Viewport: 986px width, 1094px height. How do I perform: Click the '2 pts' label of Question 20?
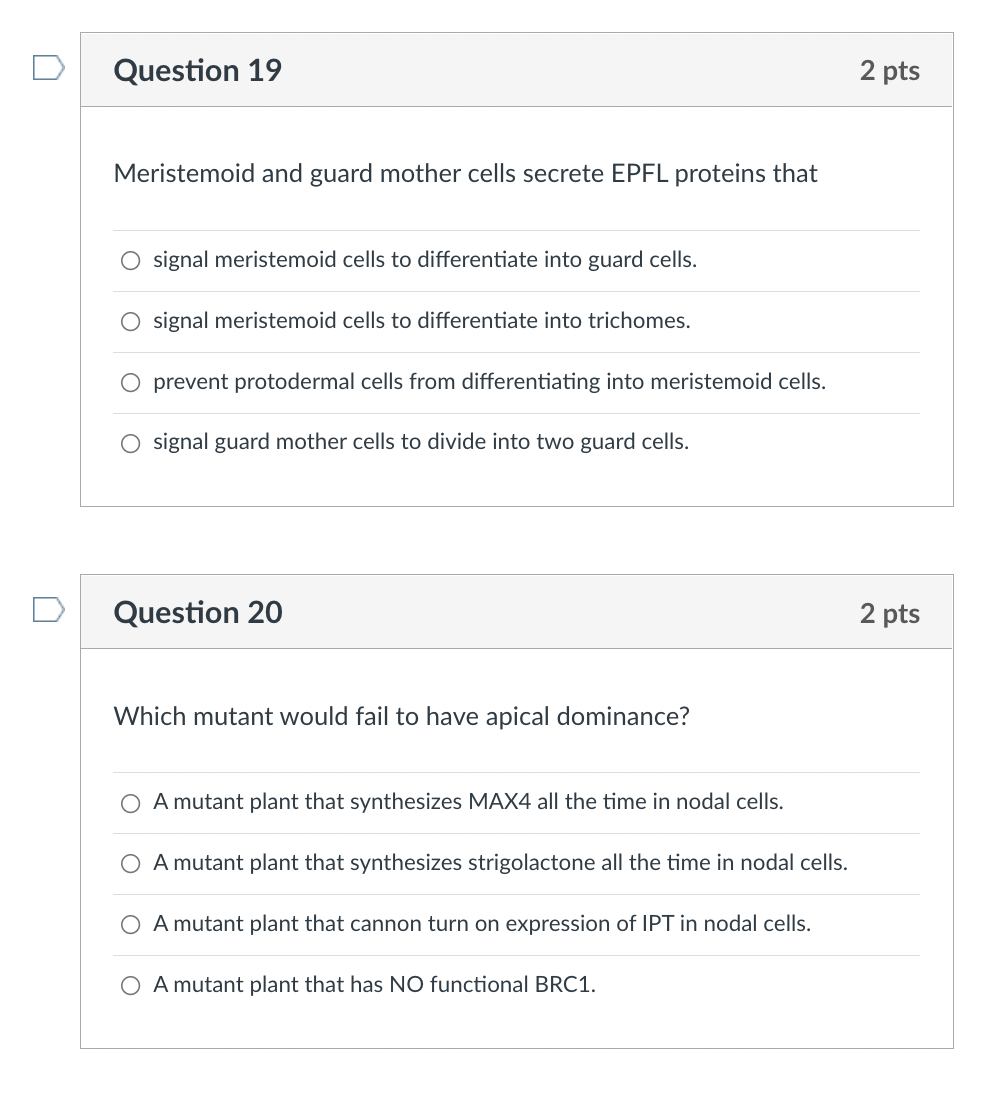(890, 613)
